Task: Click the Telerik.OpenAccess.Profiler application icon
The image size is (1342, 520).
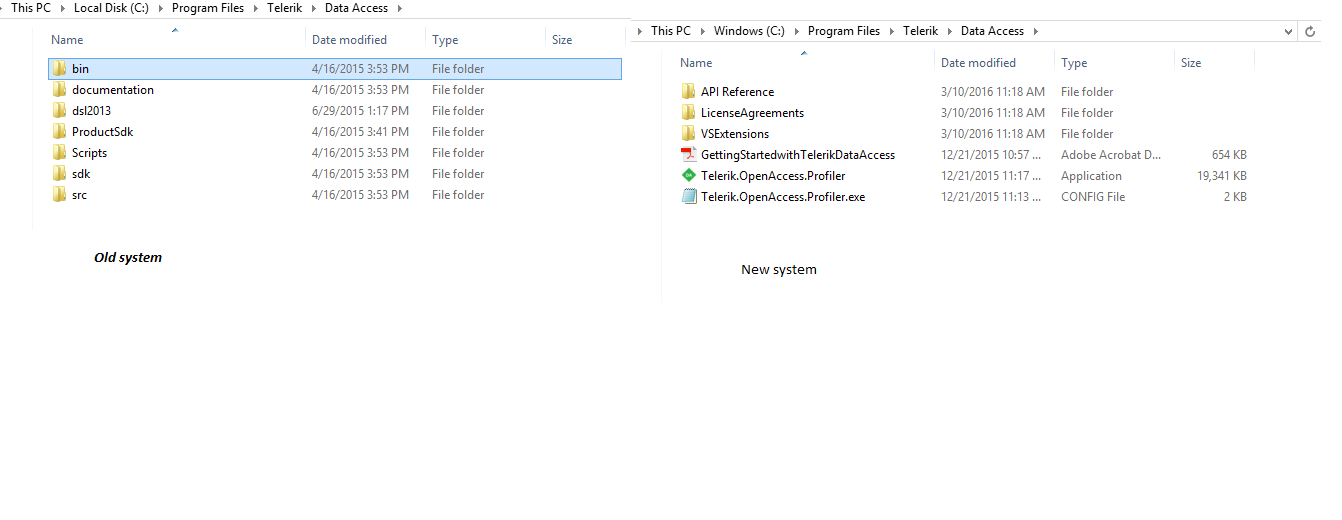Action: [x=688, y=176]
